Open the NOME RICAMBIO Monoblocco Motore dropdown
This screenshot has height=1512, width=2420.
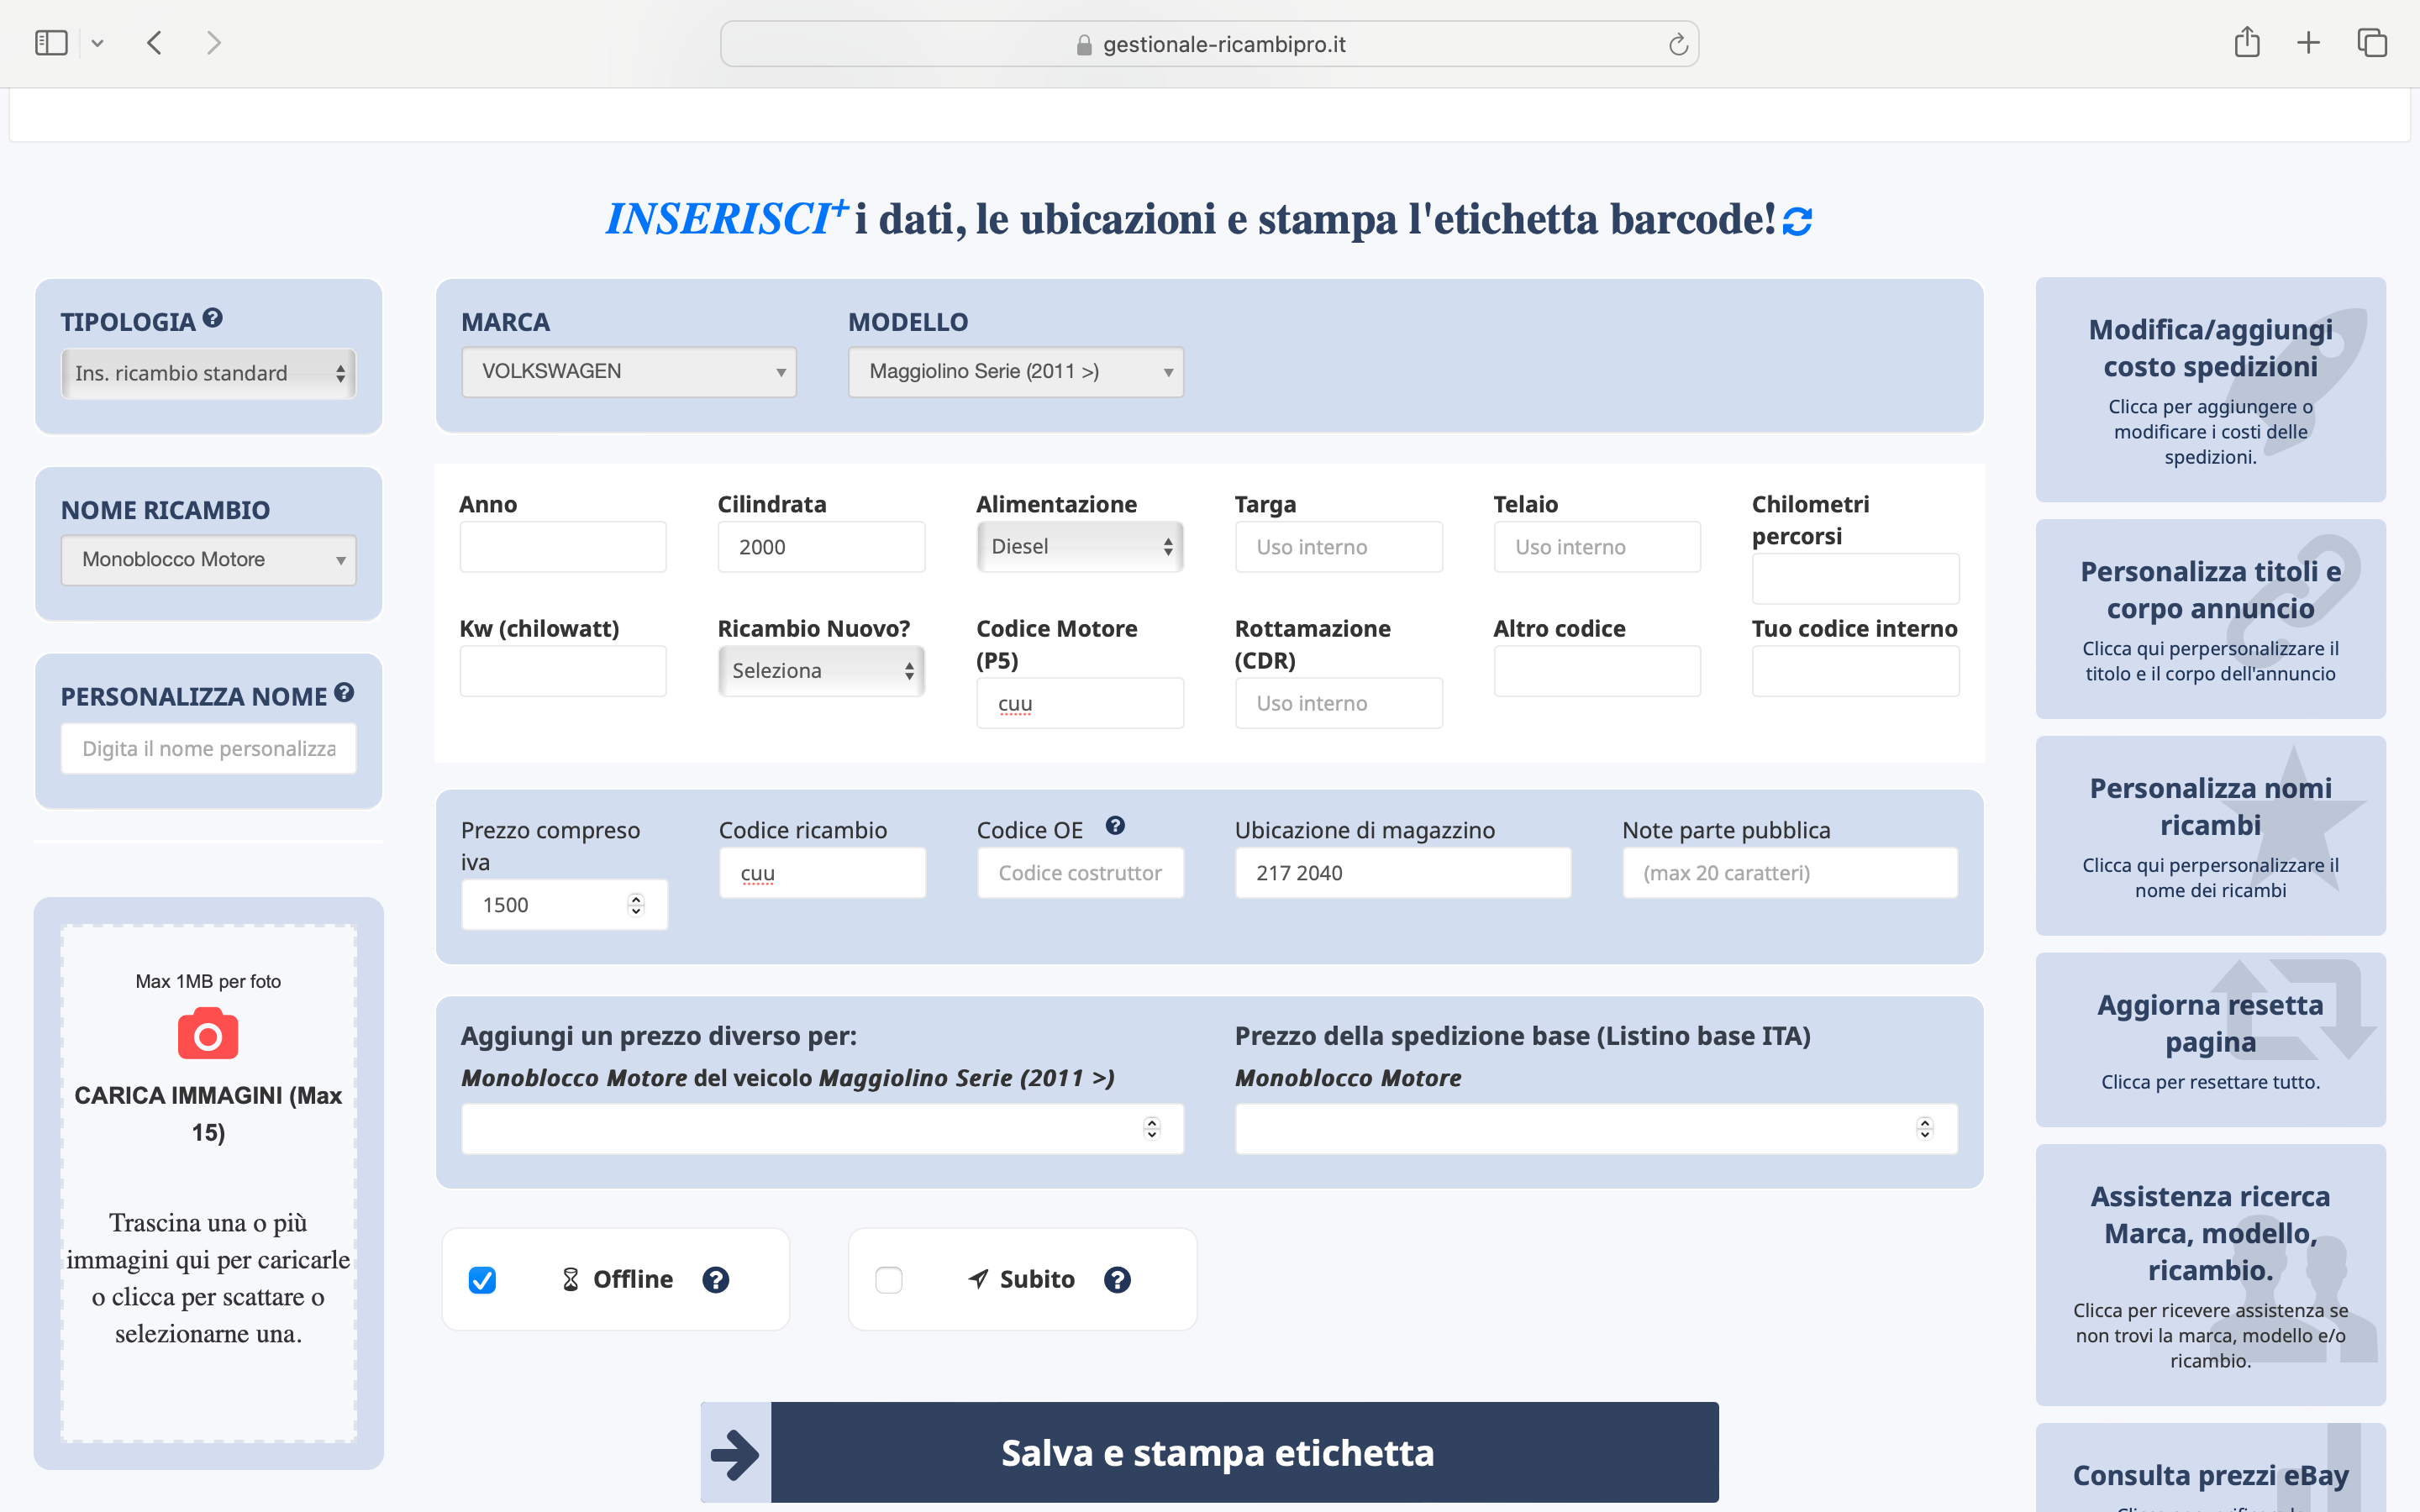[x=208, y=560]
